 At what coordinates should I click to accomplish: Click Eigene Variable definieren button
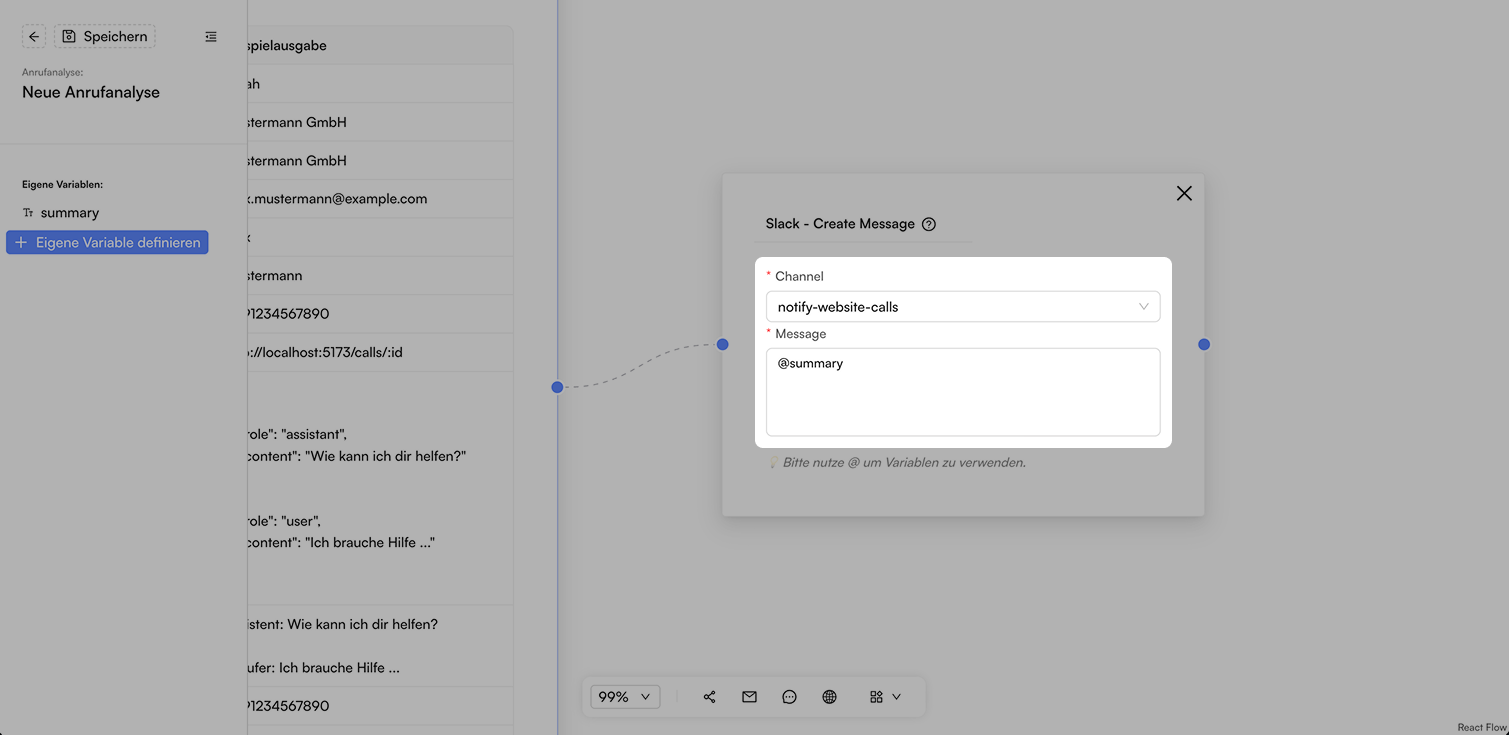107,242
